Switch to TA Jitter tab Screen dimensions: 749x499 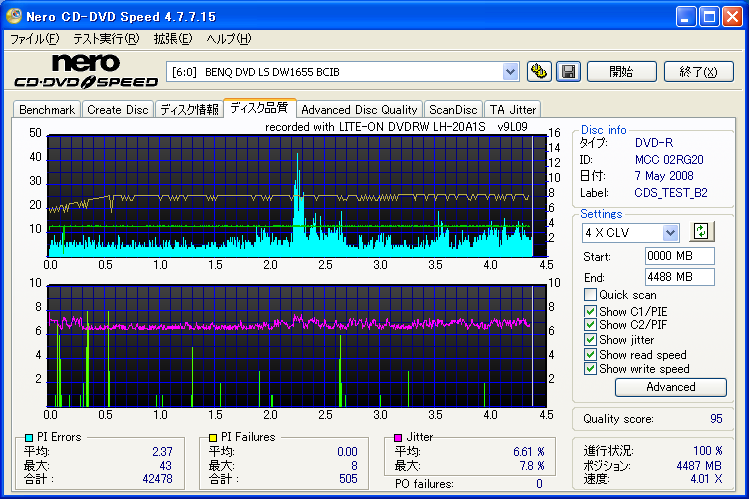pyautogui.click(x=513, y=110)
